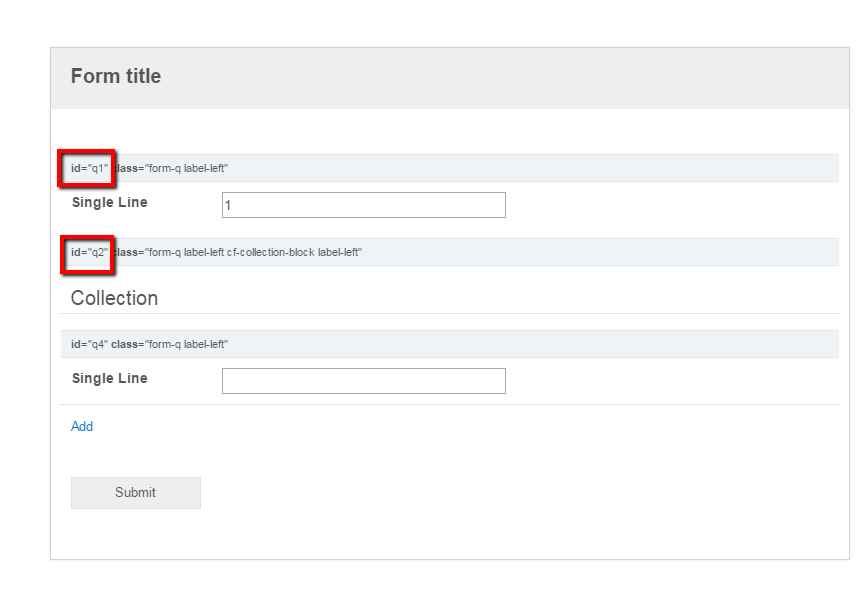Click class="form-q label-left" text in q4 row
This screenshot has height=603, width=863.
click(x=170, y=344)
